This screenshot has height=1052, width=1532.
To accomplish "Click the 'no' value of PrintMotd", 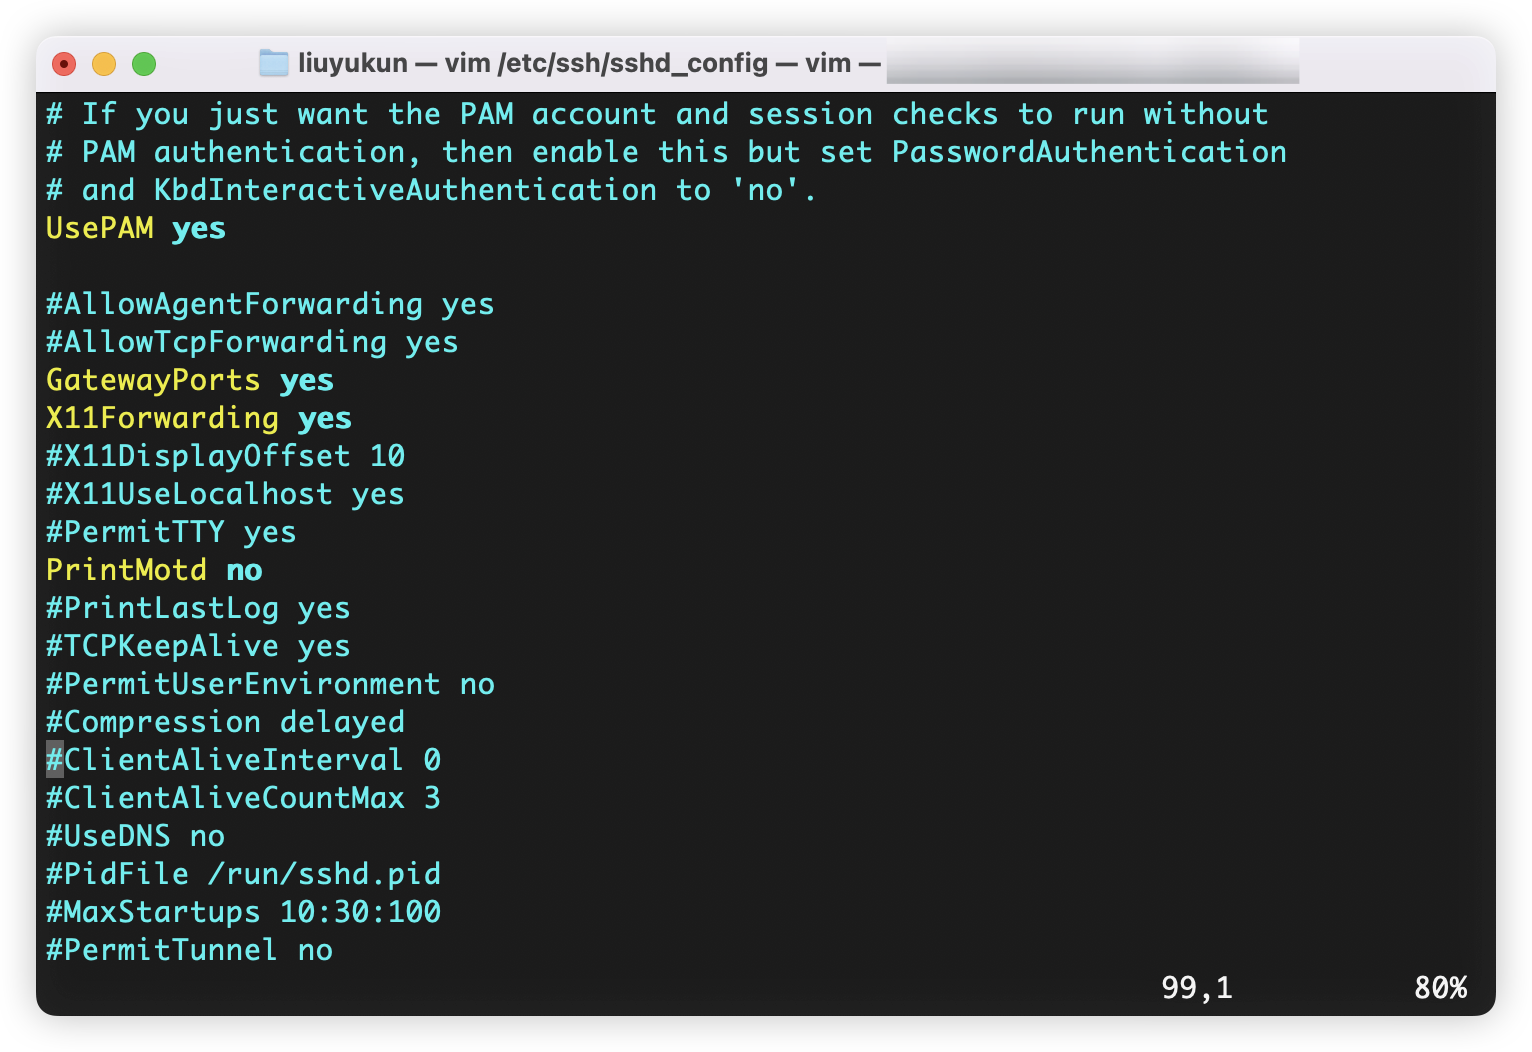I will pos(244,571).
